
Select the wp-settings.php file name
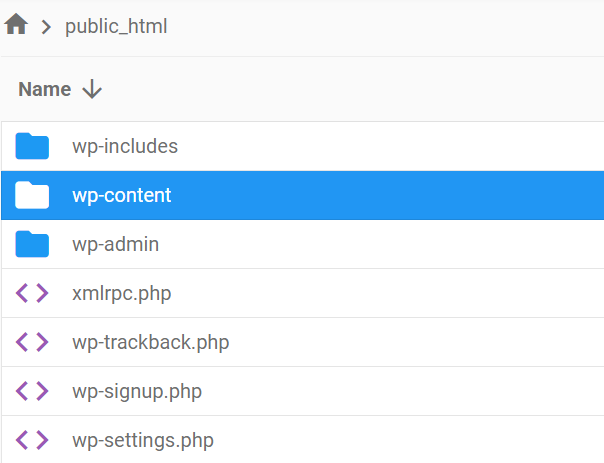[143, 440]
